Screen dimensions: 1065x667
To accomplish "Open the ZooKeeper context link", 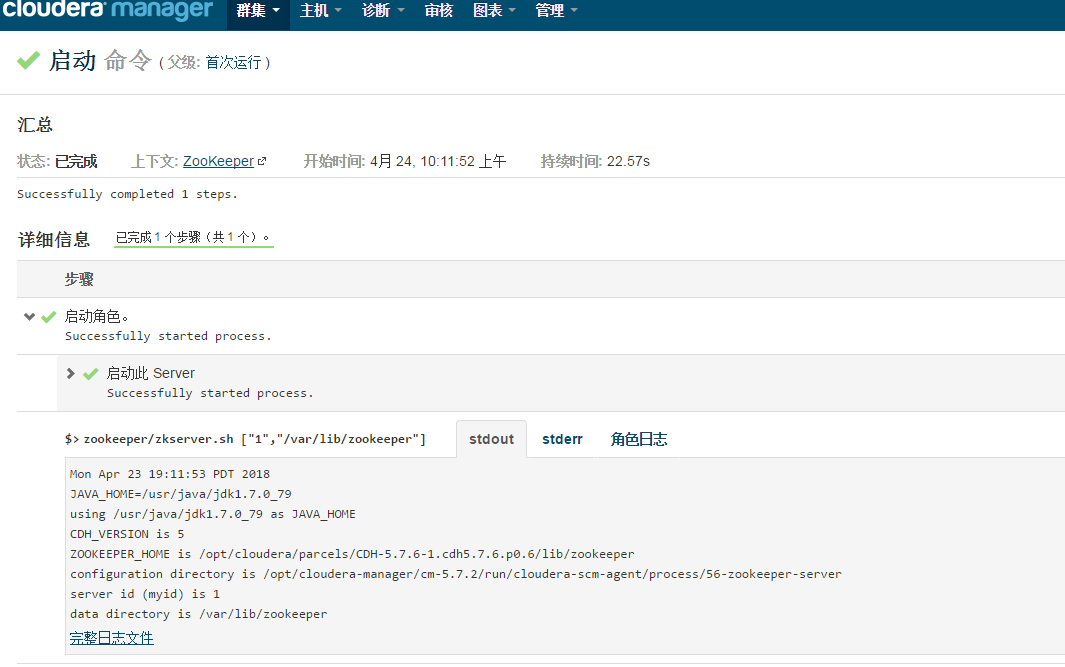I will 218,161.
